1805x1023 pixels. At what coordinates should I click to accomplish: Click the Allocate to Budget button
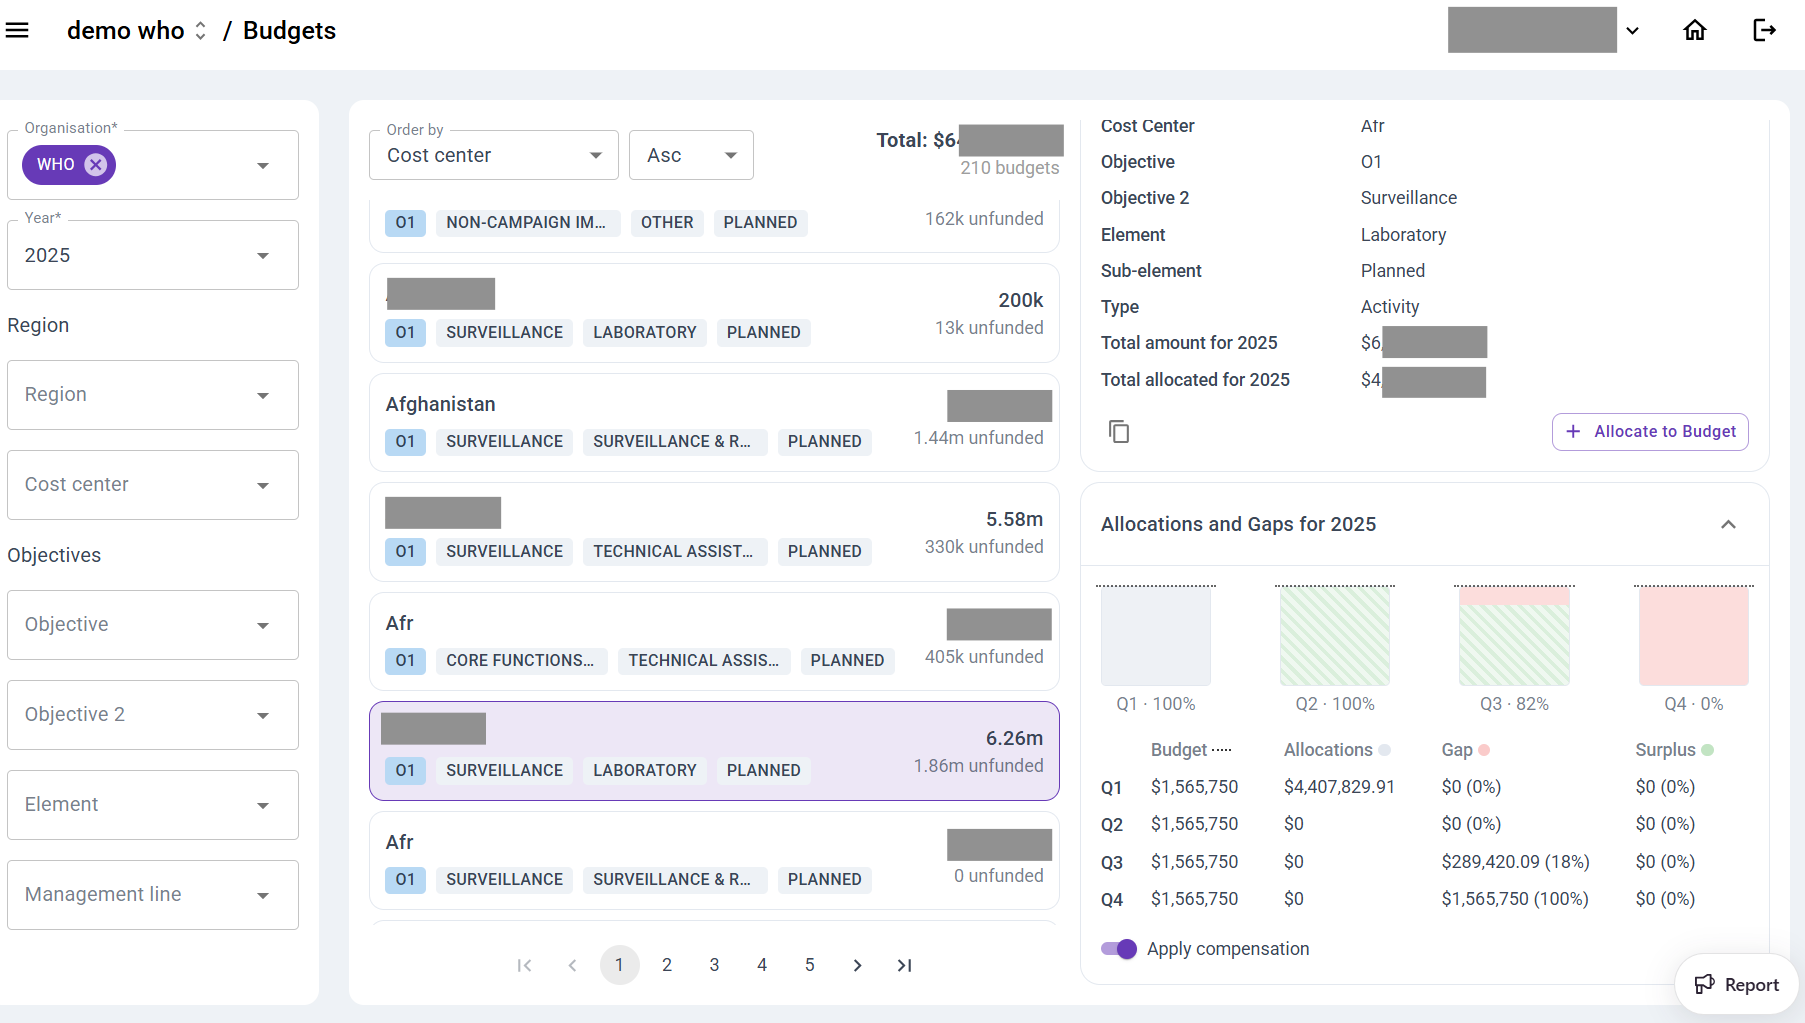pos(1649,431)
